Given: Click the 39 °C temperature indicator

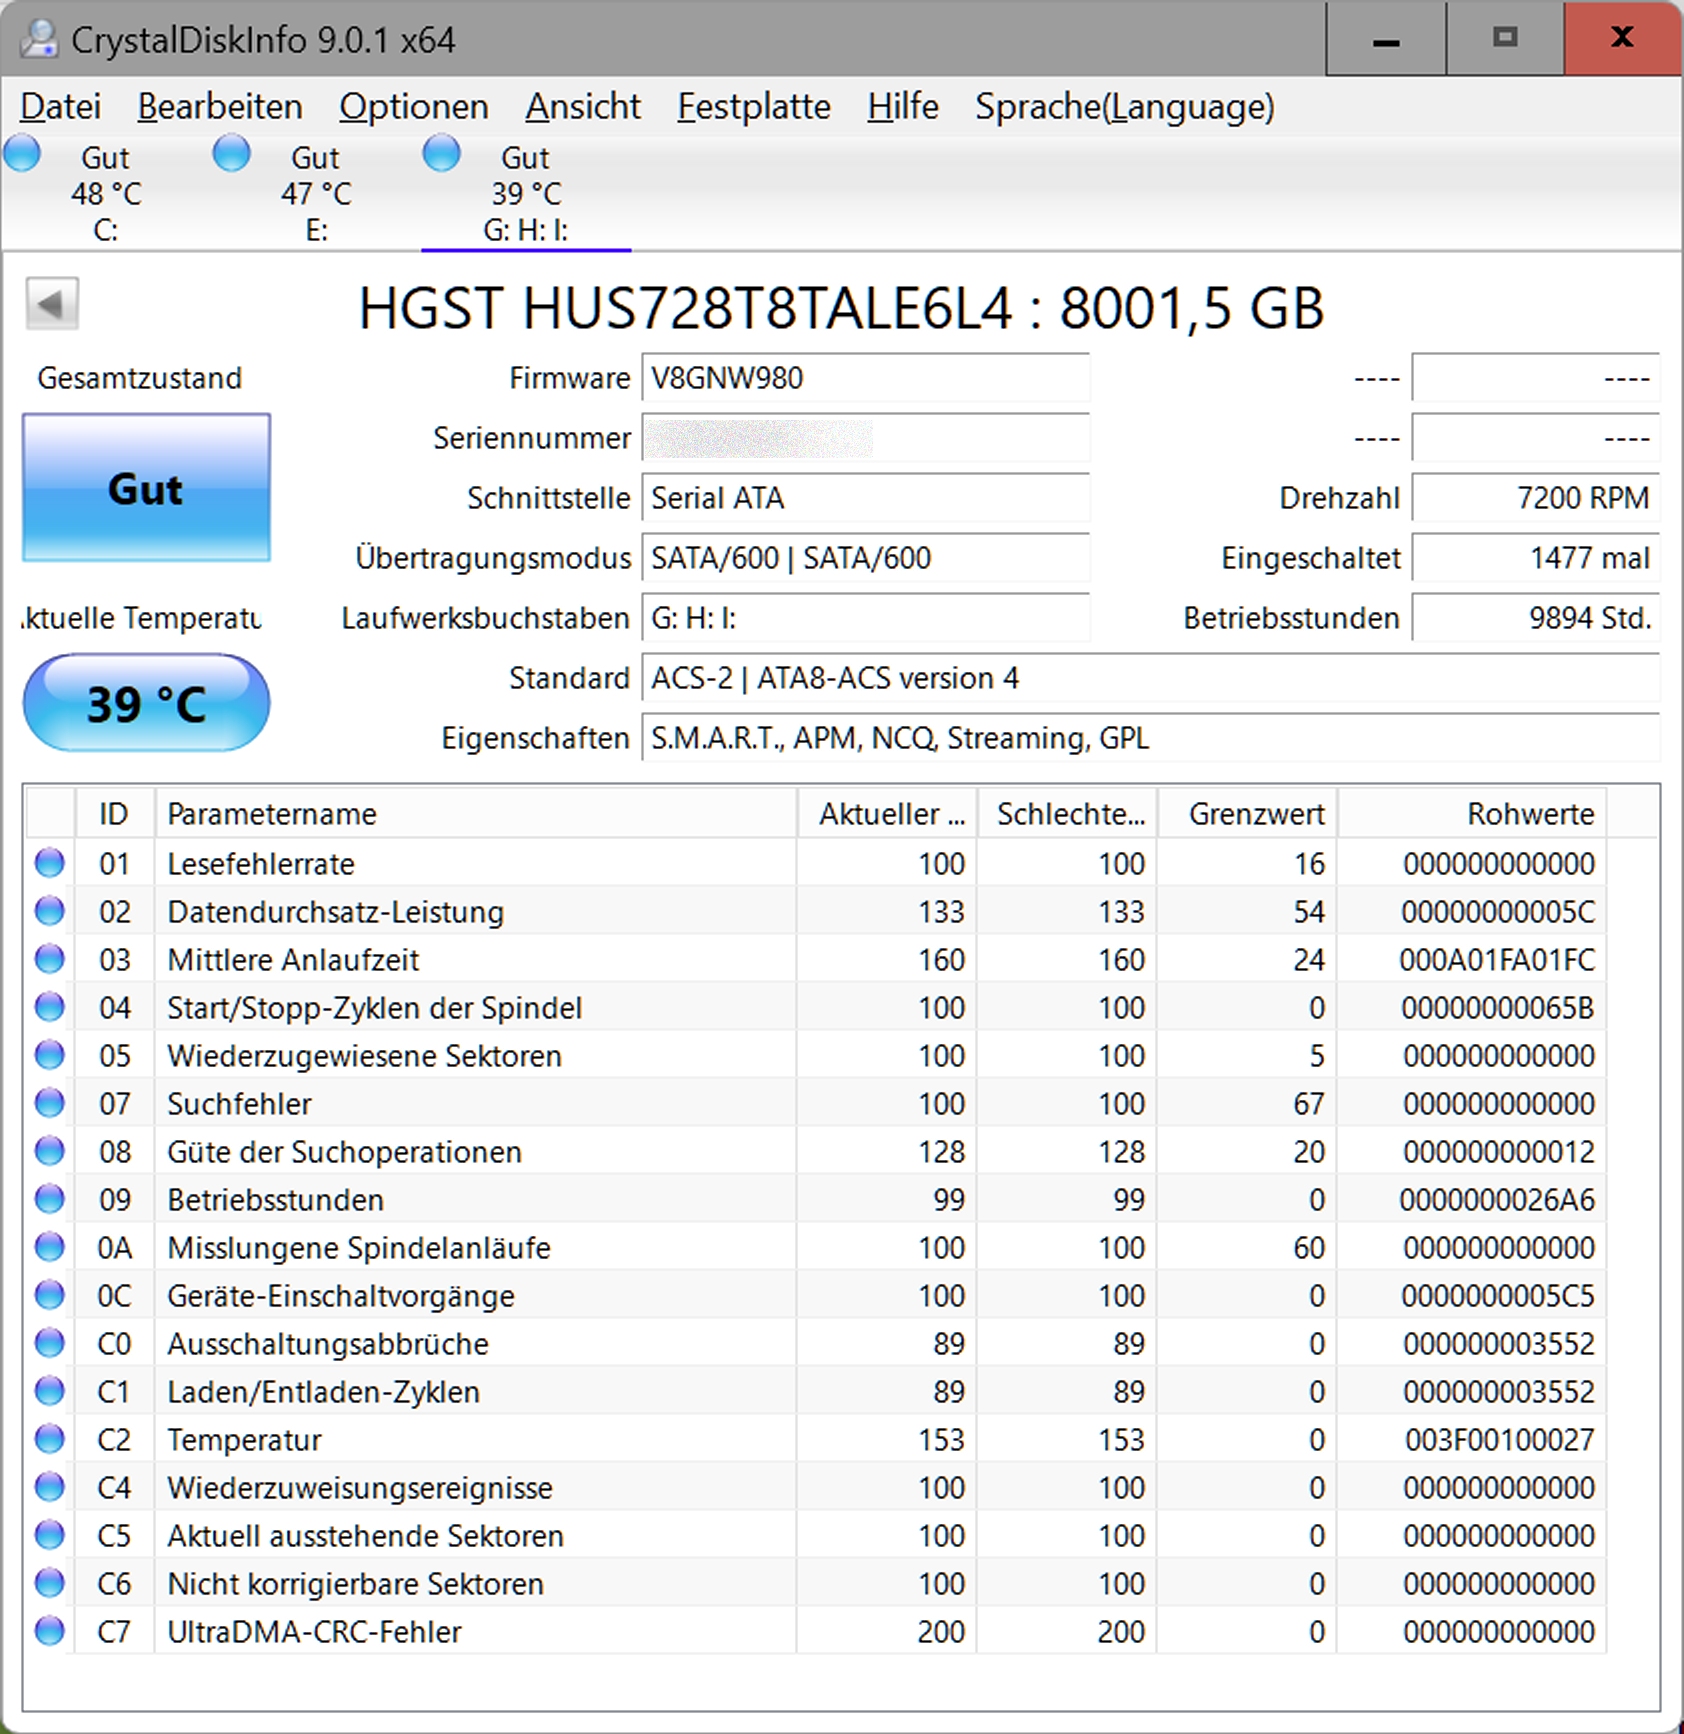Looking at the screenshot, I should (x=146, y=702).
